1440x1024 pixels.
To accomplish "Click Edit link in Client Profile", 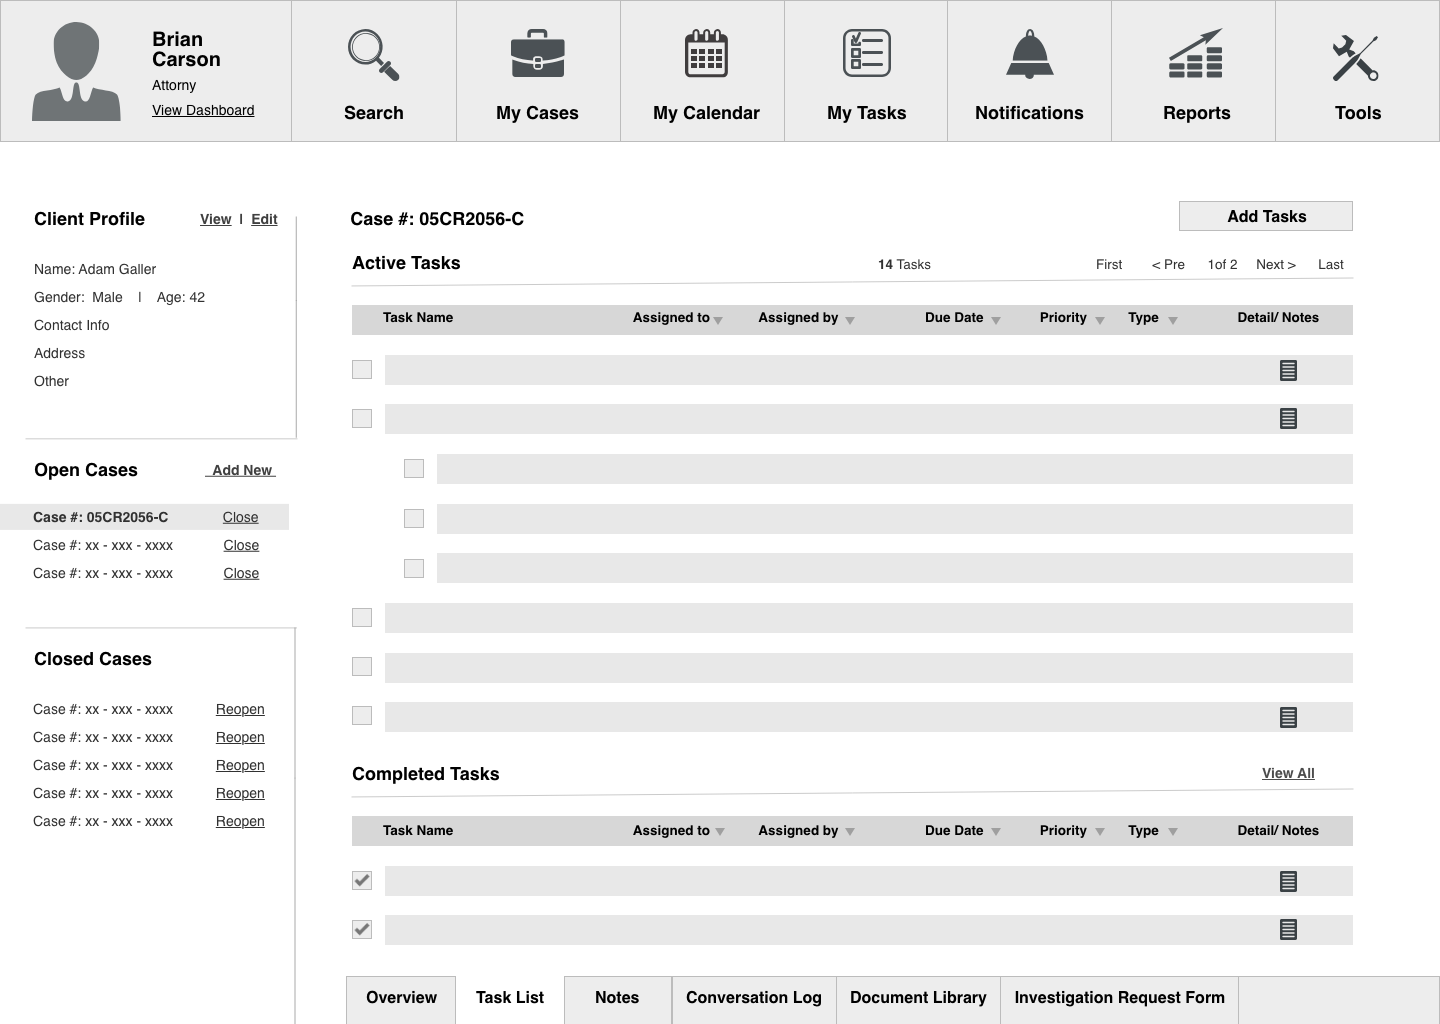I will pyautogui.click(x=264, y=219).
